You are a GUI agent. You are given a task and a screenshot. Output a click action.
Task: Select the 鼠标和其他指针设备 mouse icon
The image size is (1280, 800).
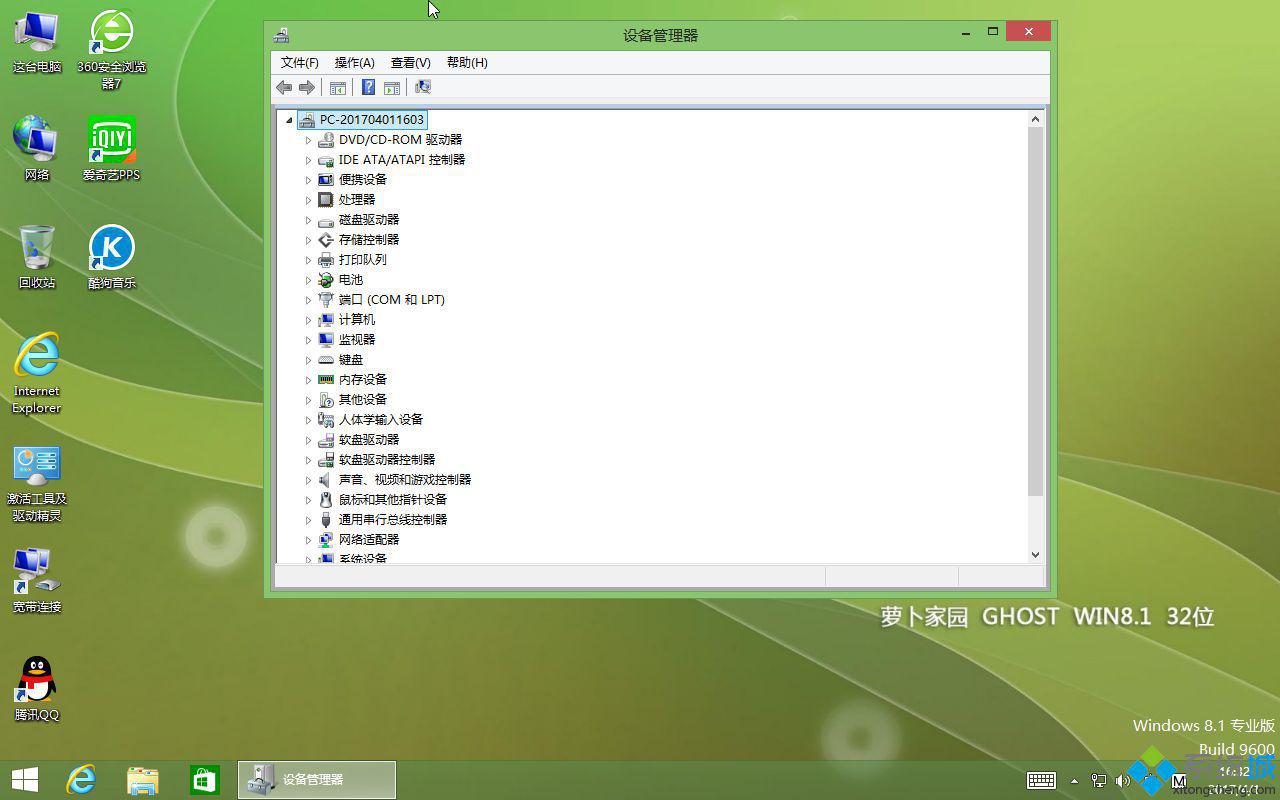point(326,500)
